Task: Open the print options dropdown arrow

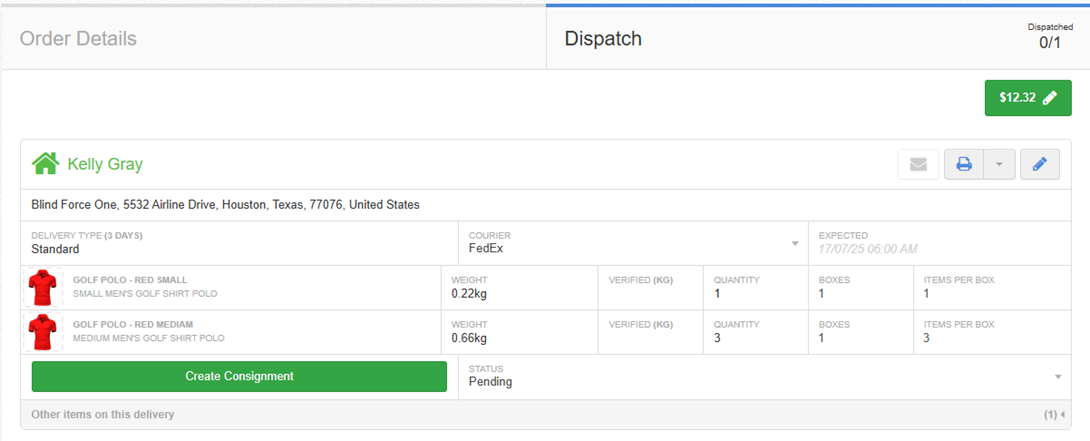Action: pos(999,164)
